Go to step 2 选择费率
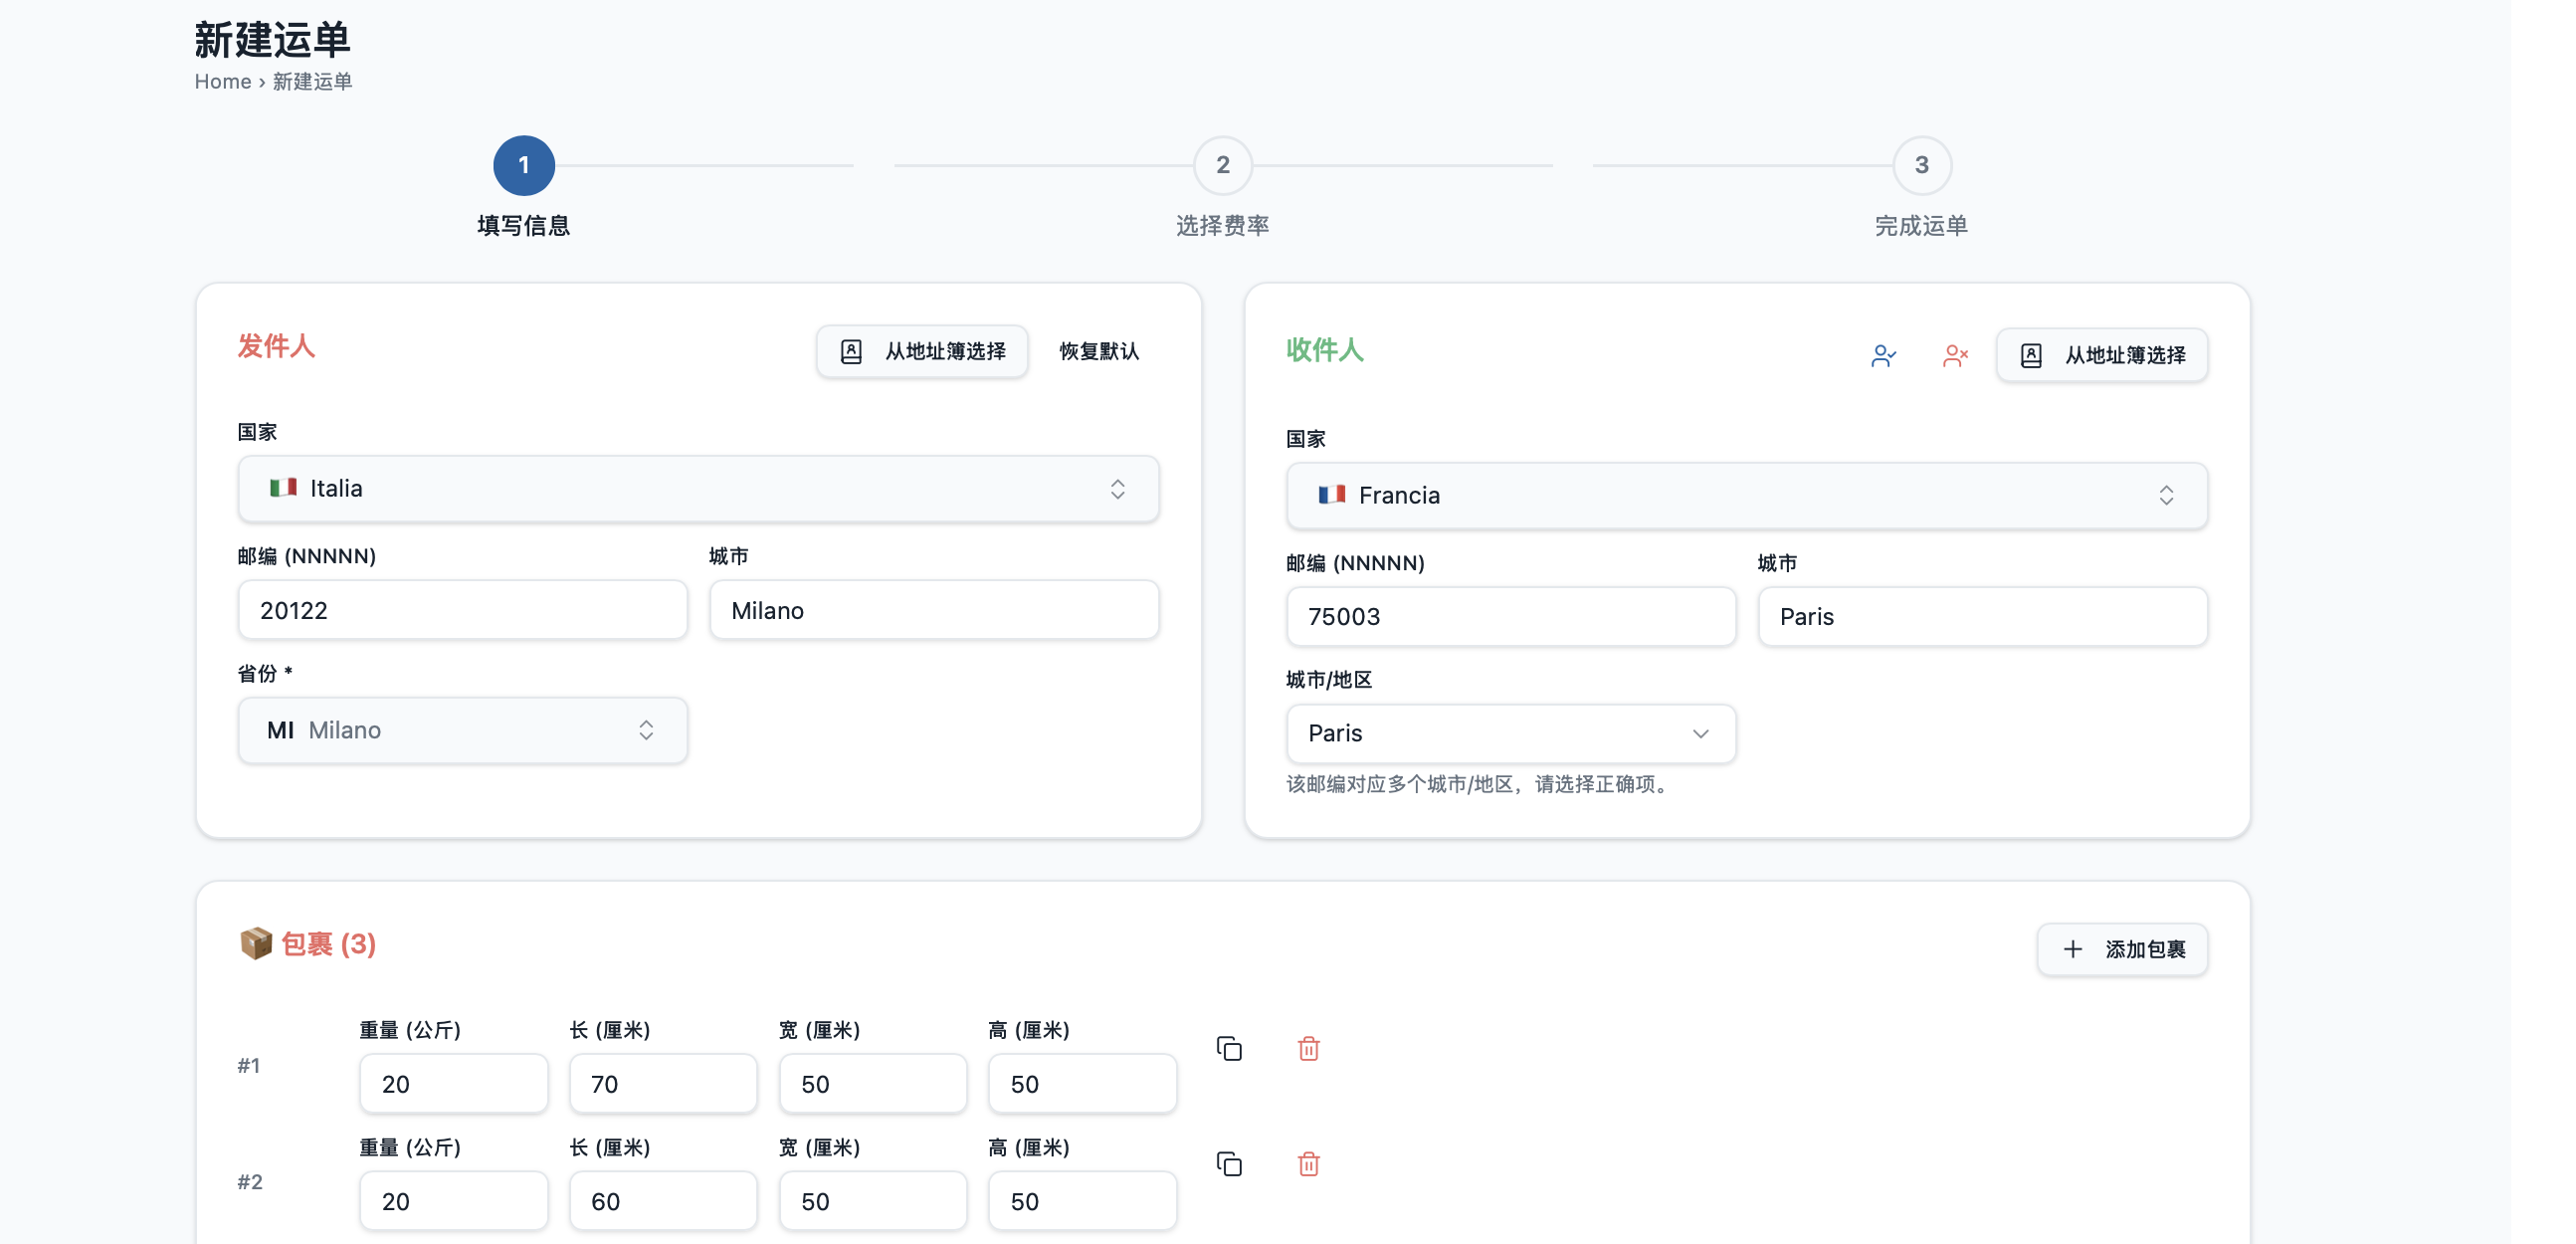This screenshot has height=1244, width=2576. pyautogui.click(x=1222, y=166)
